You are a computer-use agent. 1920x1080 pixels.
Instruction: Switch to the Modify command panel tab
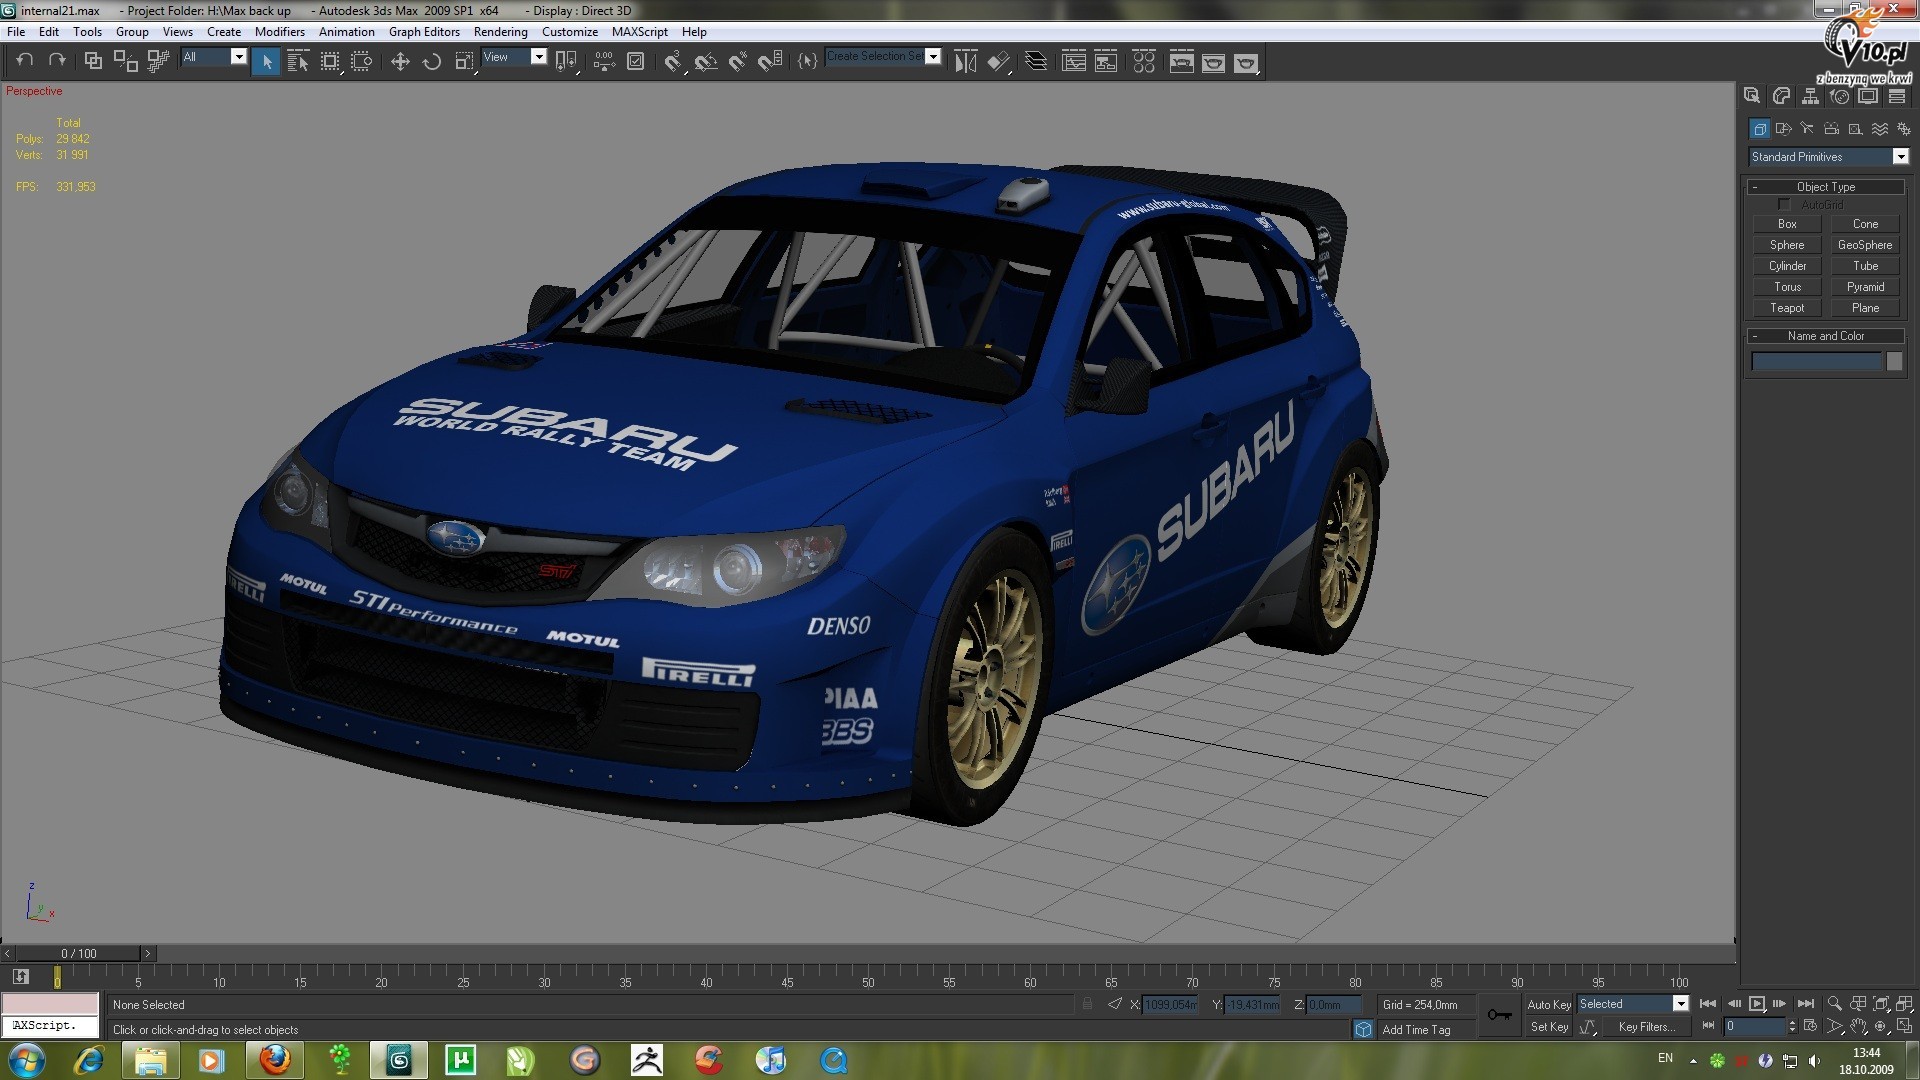[1781, 96]
